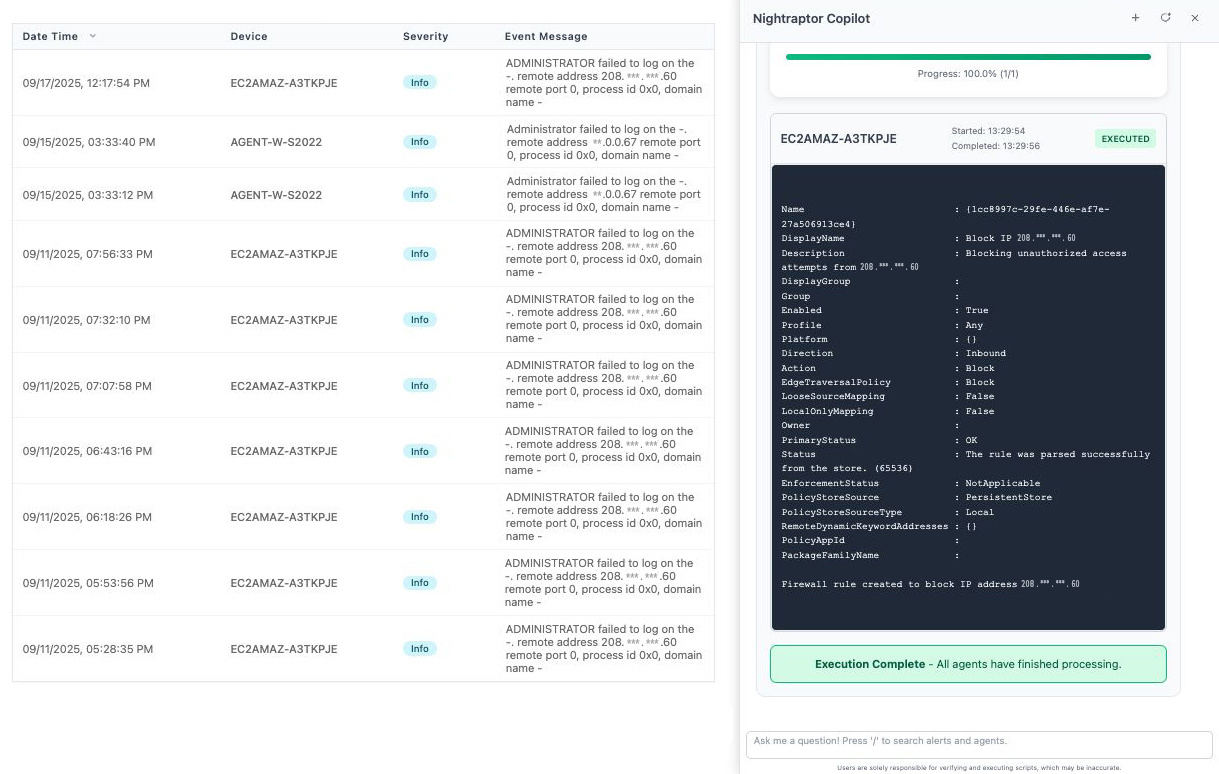Viewport: 1219px width, 774px height.
Task: Focus the 'Ask me a question' input
Action: pos(978,744)
